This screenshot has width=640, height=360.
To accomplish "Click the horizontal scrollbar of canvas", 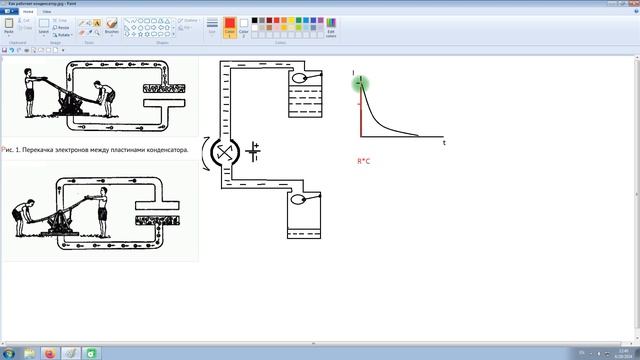I will click(x=313, y=343).
